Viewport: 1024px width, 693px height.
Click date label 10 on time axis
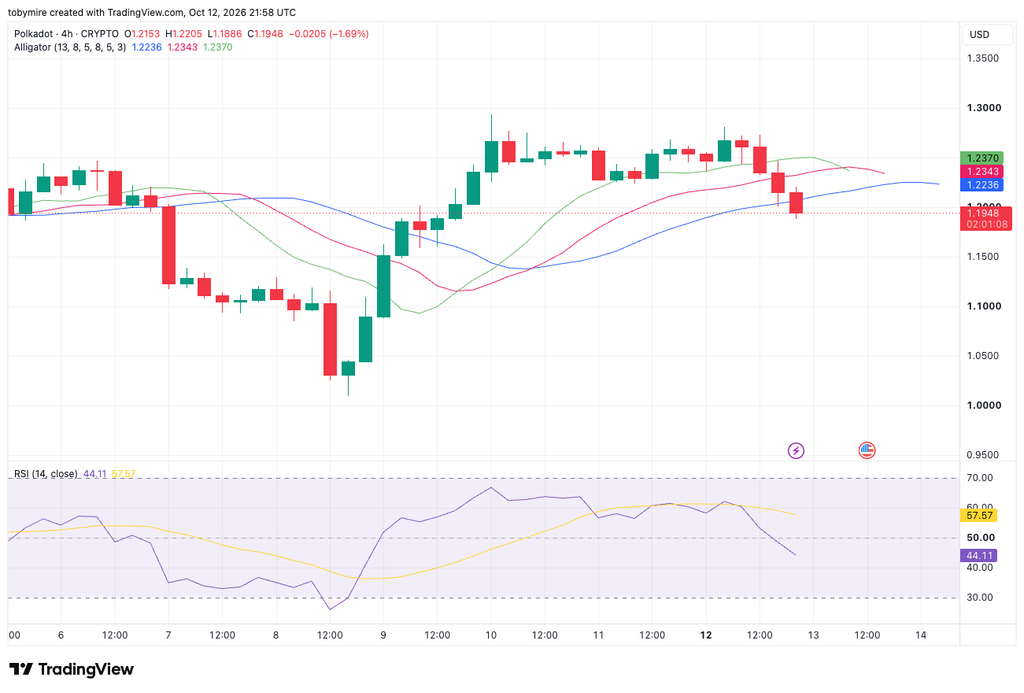click(490, 635)
